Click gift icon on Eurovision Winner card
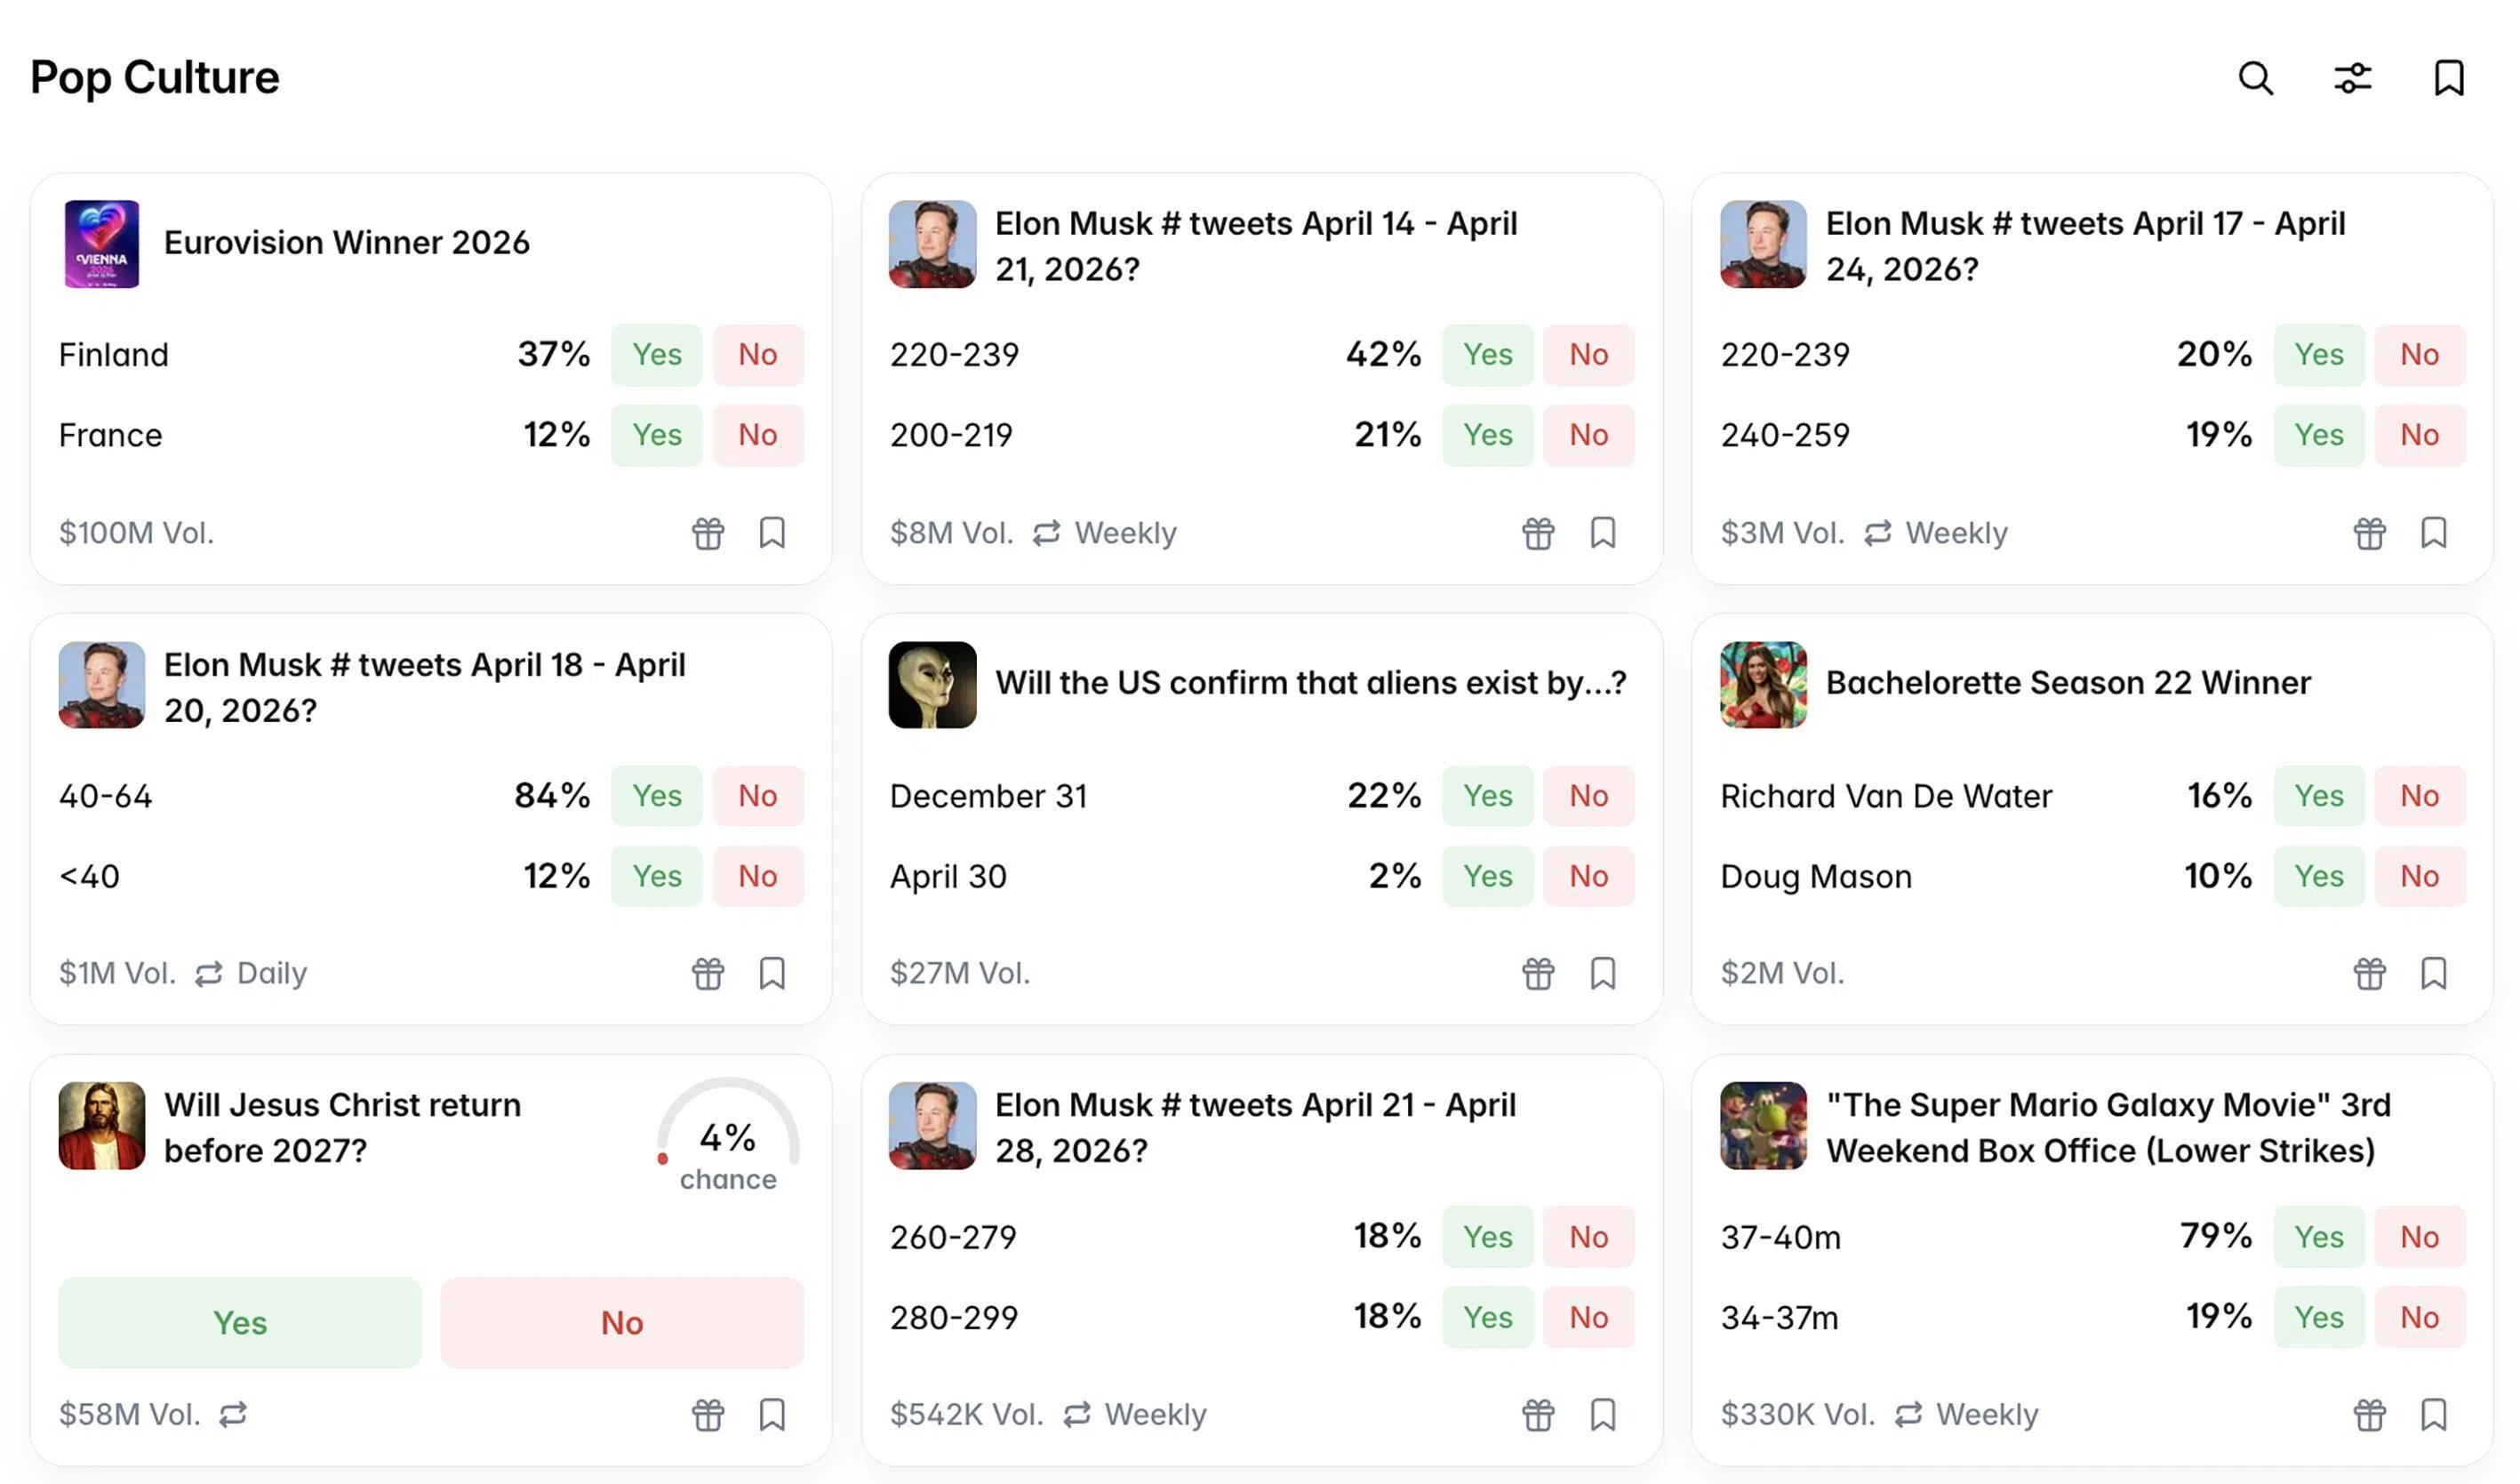The image size is (2520, 1484). point(708,533)
